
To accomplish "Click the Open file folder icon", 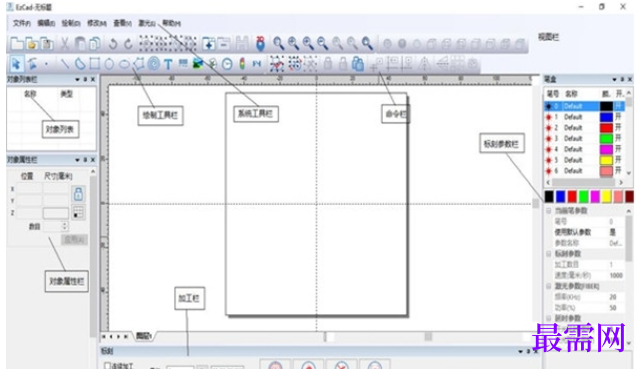I will coord(32,44).
